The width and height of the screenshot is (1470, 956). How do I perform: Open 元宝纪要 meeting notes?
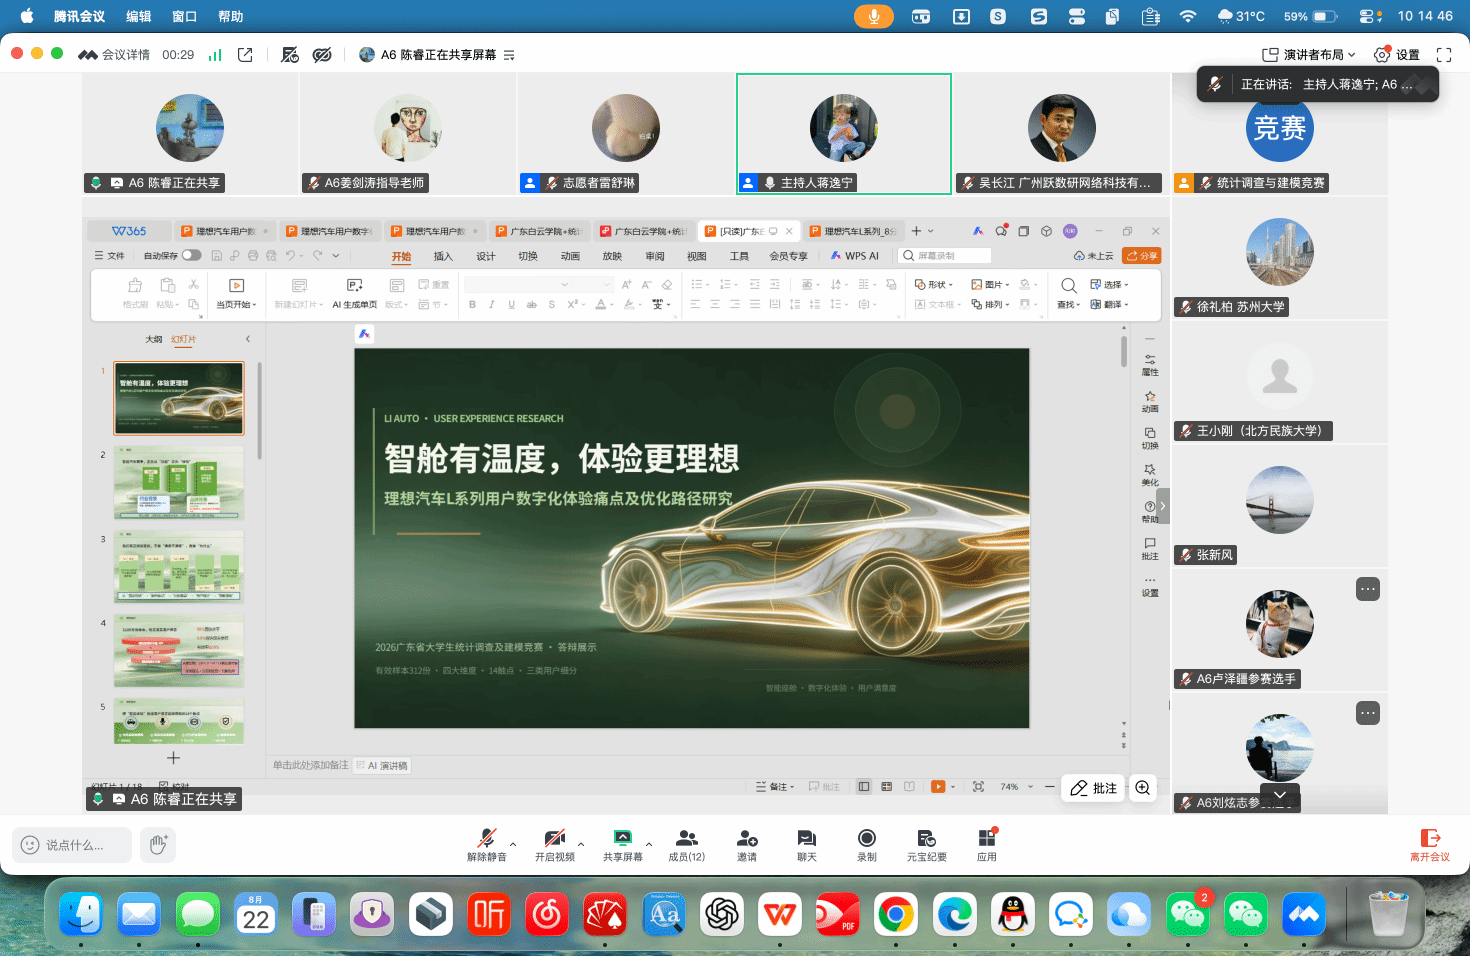point(927,843)
